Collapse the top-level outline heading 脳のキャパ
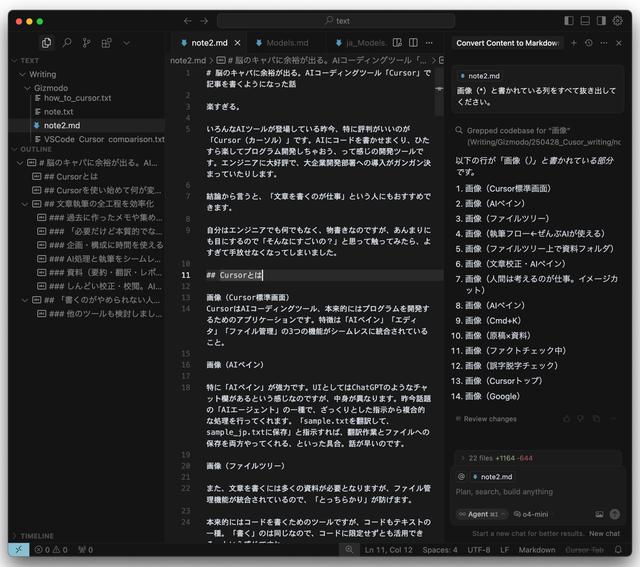Image resolution: width=640 pixels, height=567 pixels. coord(20,163)
